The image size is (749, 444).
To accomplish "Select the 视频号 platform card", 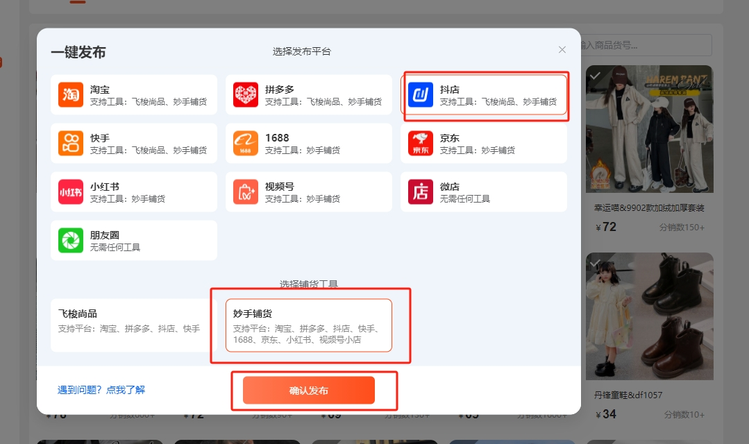I will (309, 192).
